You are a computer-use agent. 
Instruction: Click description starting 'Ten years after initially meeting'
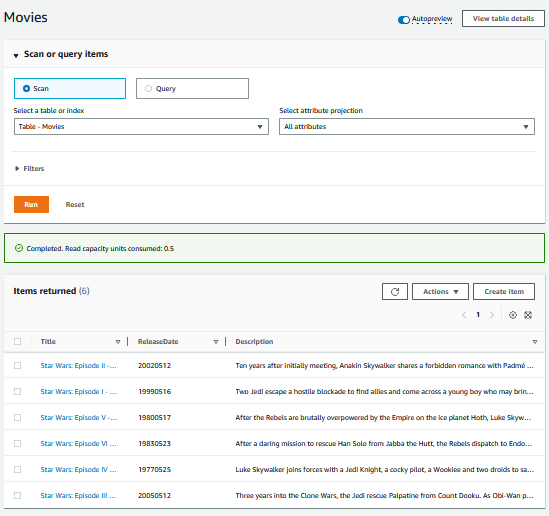pos(384,365)
